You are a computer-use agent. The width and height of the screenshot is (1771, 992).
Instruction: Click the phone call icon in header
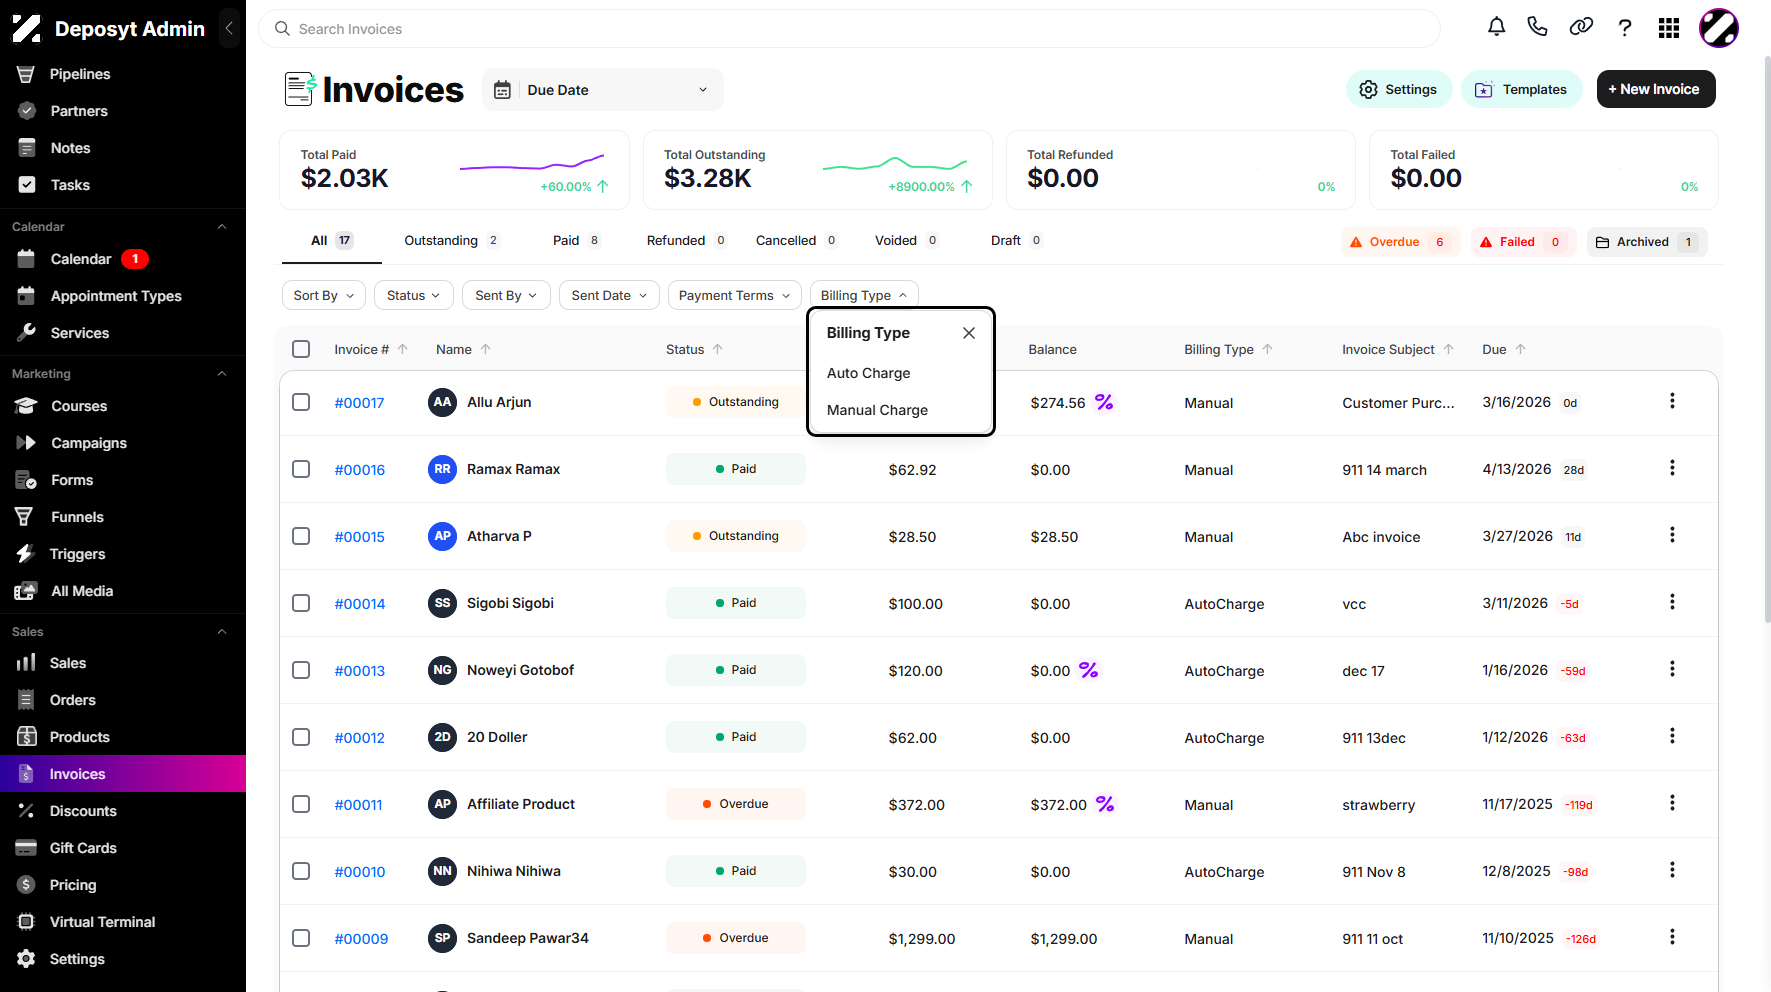(1538, 27)
